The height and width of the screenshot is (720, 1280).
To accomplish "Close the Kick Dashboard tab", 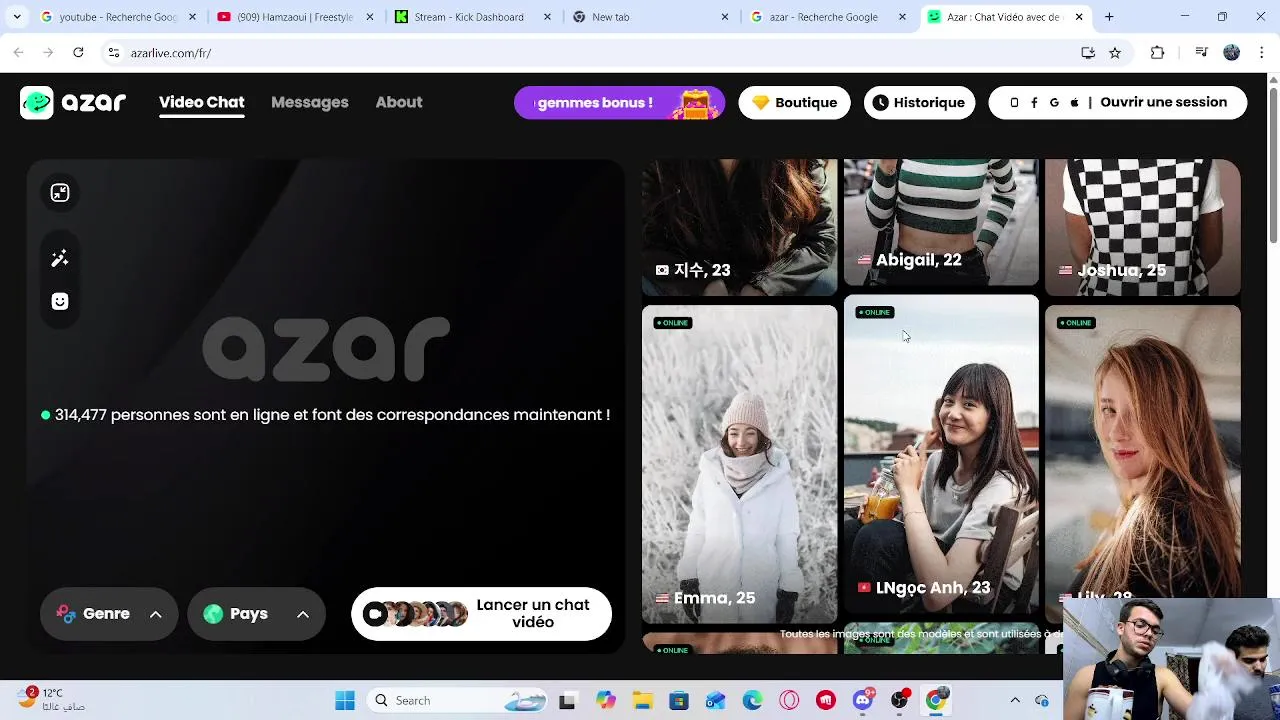I will point(547,17).
